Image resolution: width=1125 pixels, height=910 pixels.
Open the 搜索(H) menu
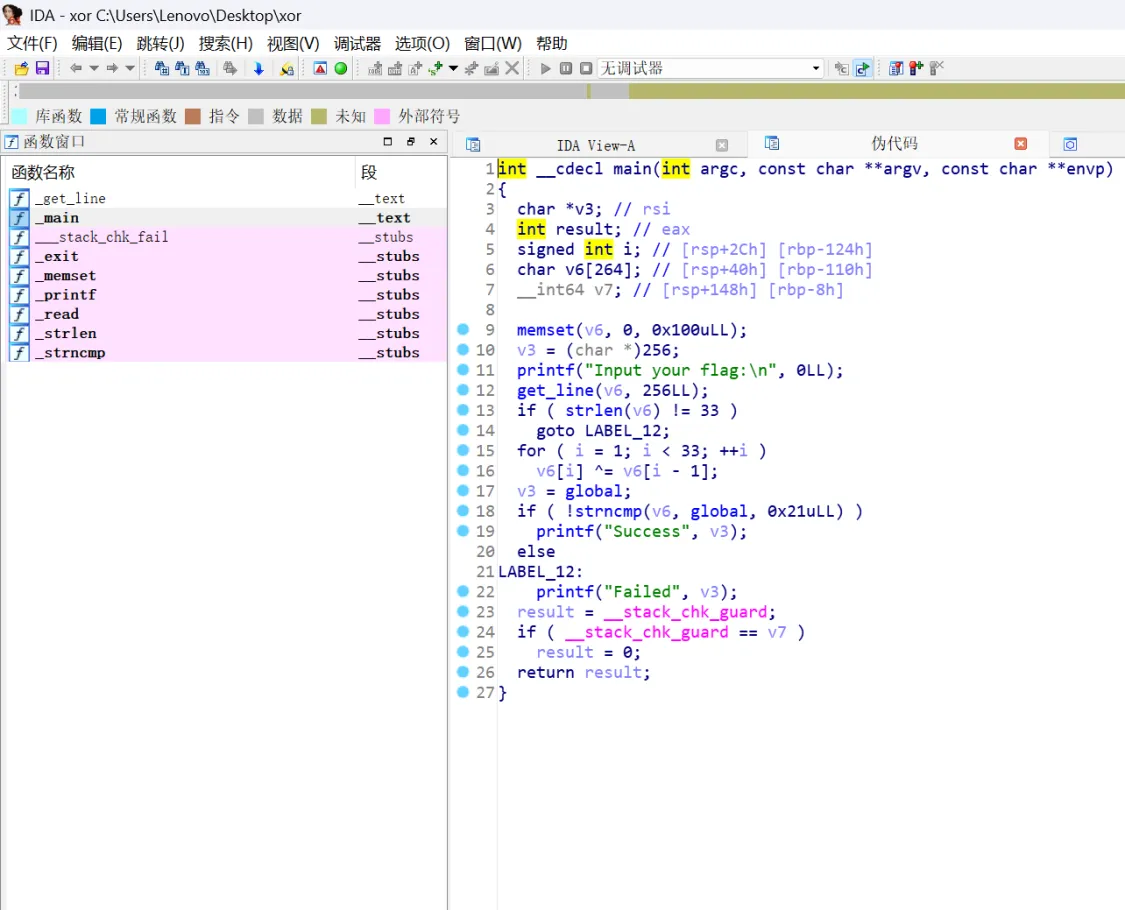click(225, 43)
